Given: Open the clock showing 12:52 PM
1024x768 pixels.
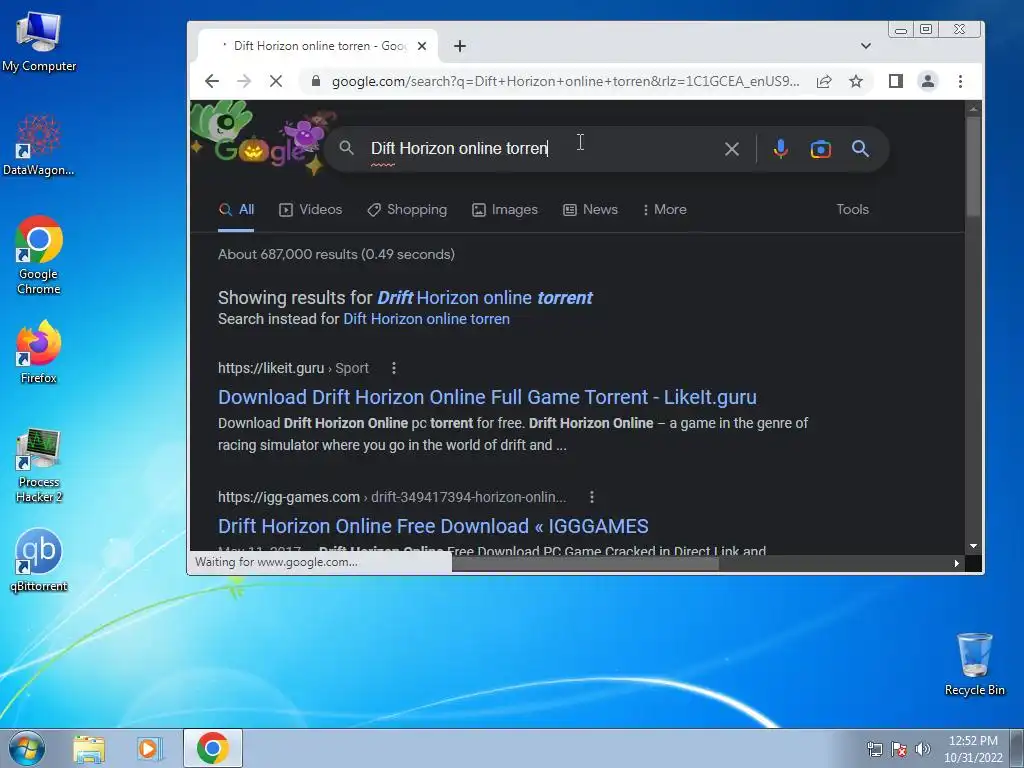Looking at the screenshot, I should (x=973, y=749).
